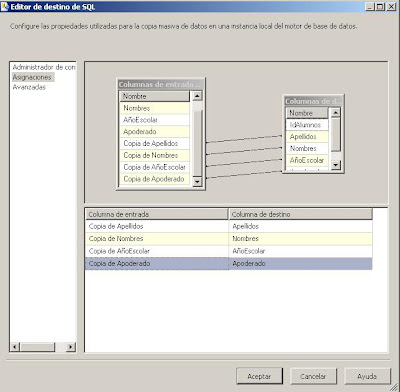Click left pane horizontal scrollbar thumb
This screenshot has width=400, height=392.
pyautogui.click(x=37, y=347)
